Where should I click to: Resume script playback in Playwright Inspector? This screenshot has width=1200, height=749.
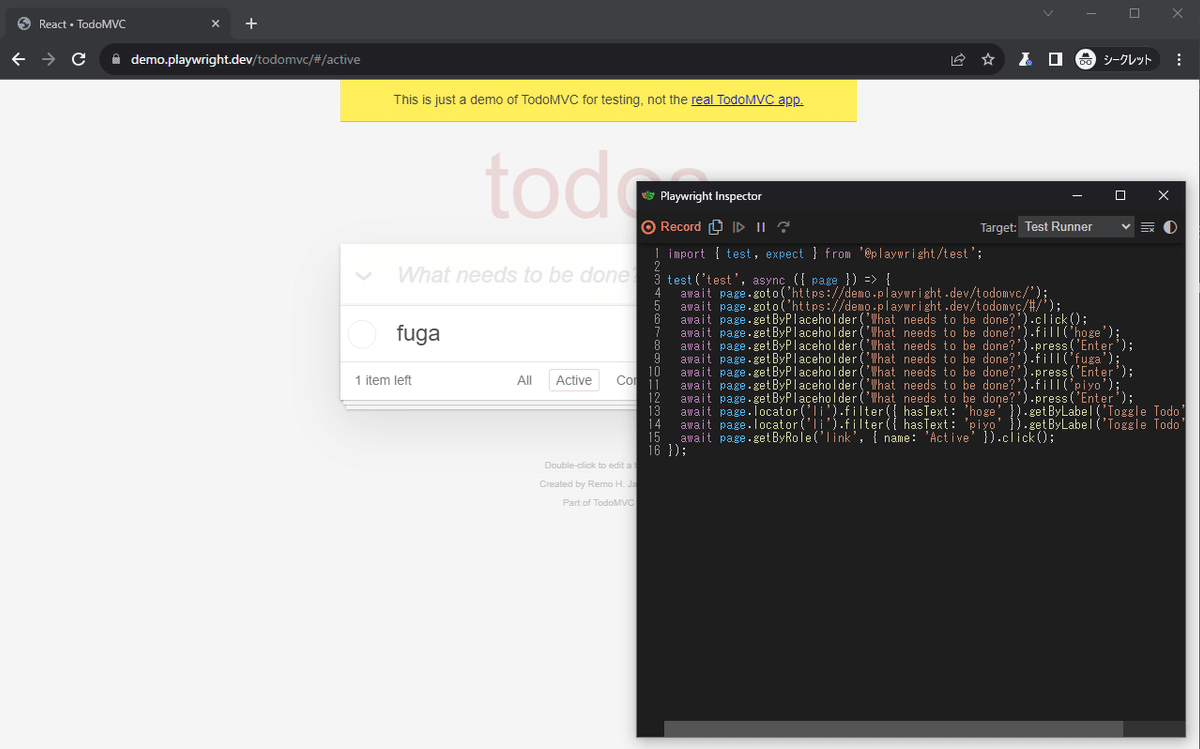738,227
